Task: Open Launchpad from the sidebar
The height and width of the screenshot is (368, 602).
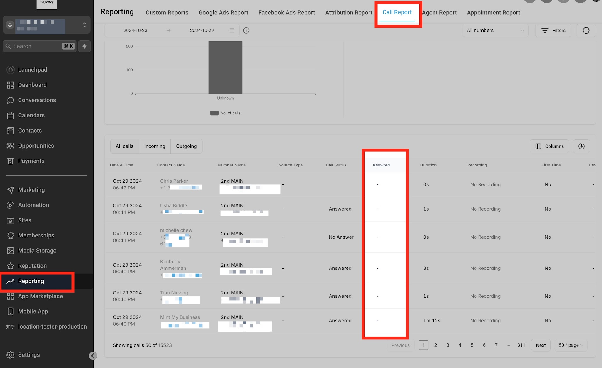Action: tap(32, 70)
